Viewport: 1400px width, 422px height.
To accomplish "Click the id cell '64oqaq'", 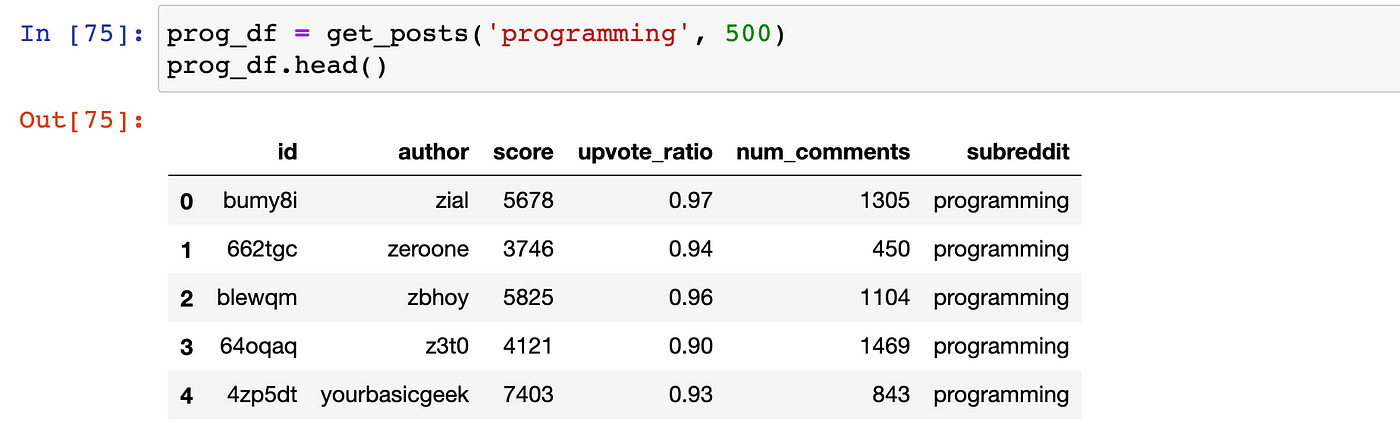I will (258, 347).
